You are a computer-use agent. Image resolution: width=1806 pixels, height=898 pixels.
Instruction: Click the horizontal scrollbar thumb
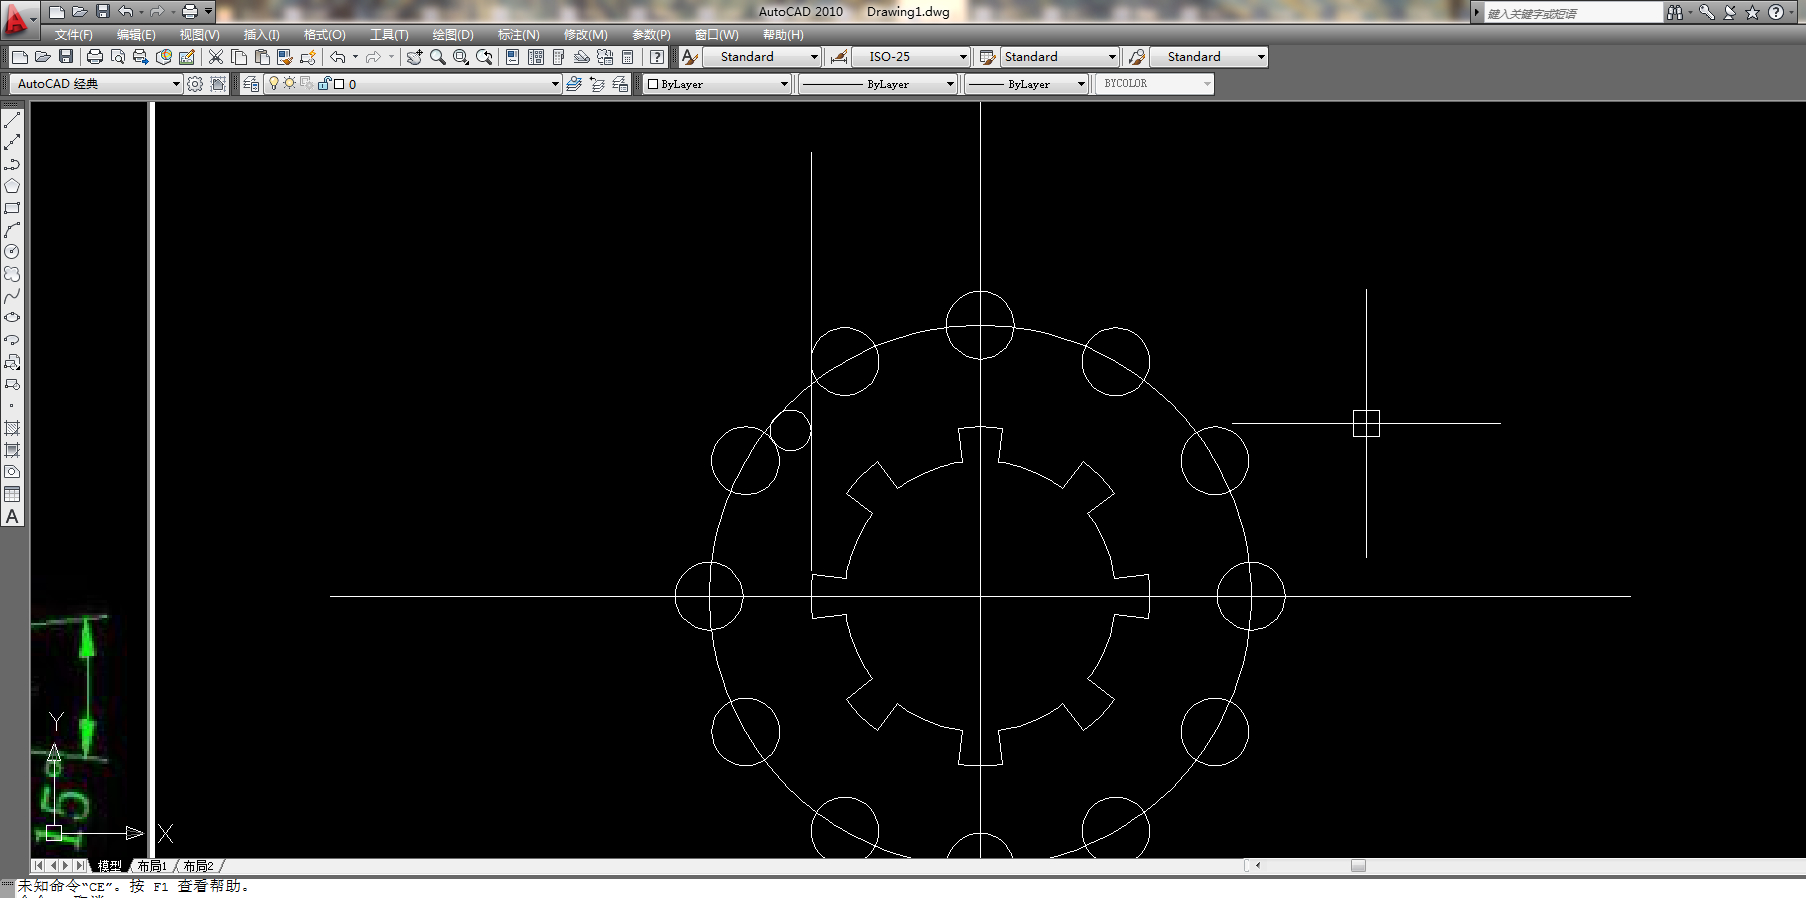[1358, 866]
